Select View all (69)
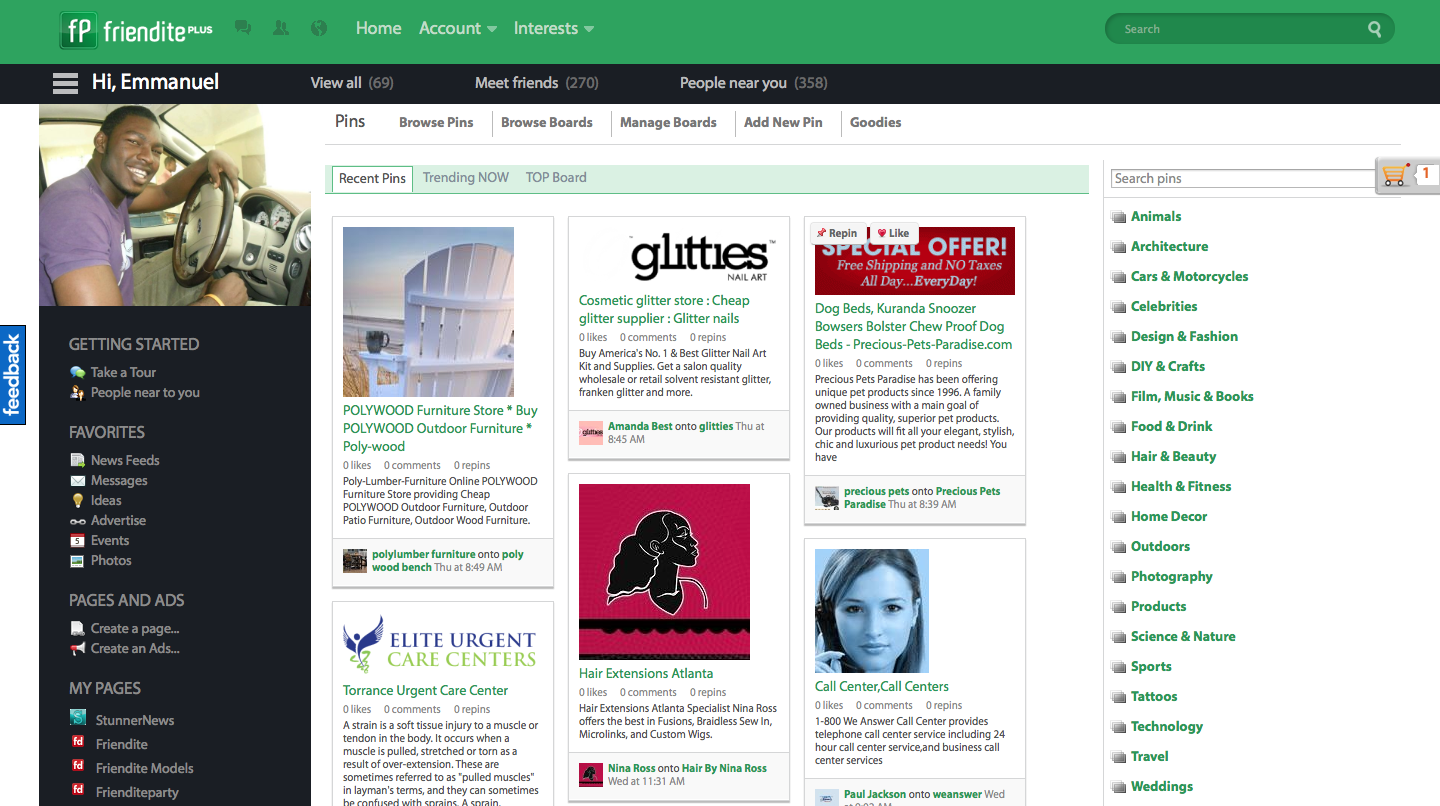Screen dimensions: 1440x806 click(x=352, y=83)
